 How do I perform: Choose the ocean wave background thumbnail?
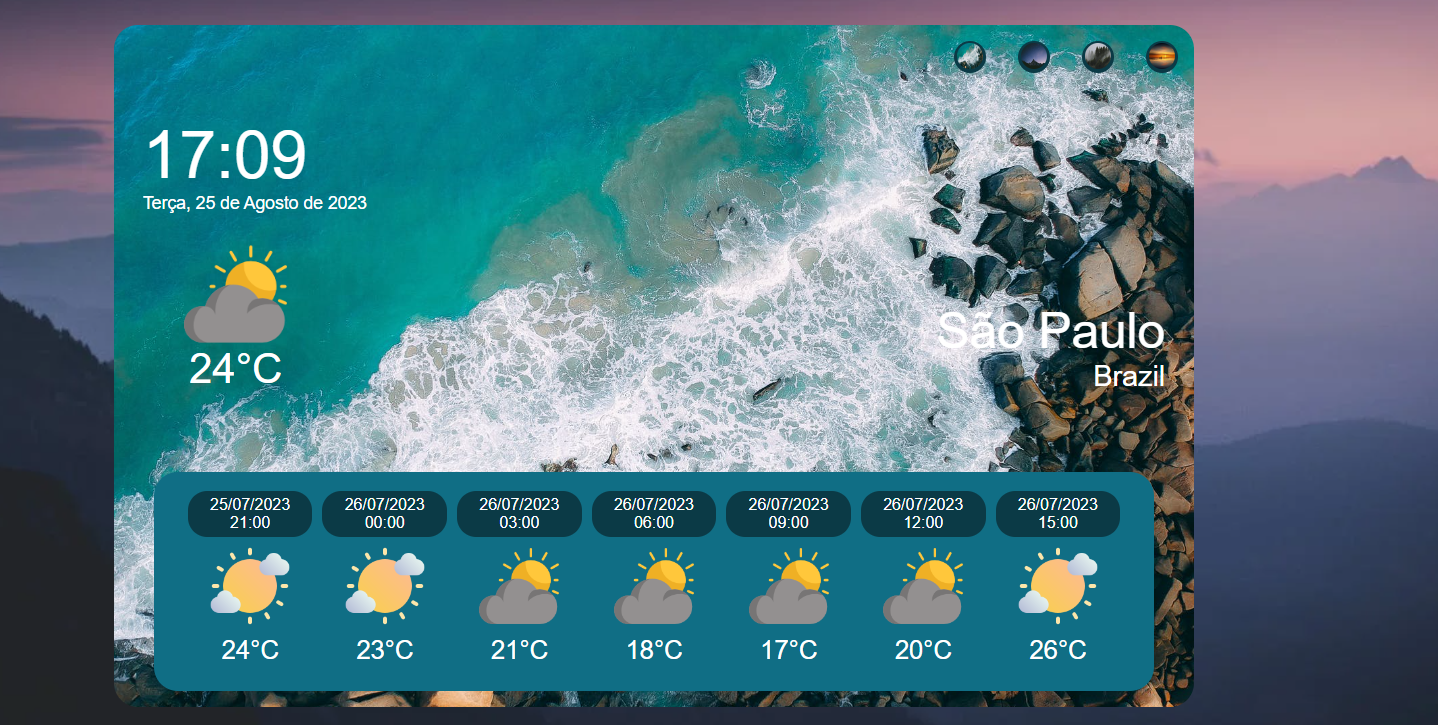(x=969, y=57)
